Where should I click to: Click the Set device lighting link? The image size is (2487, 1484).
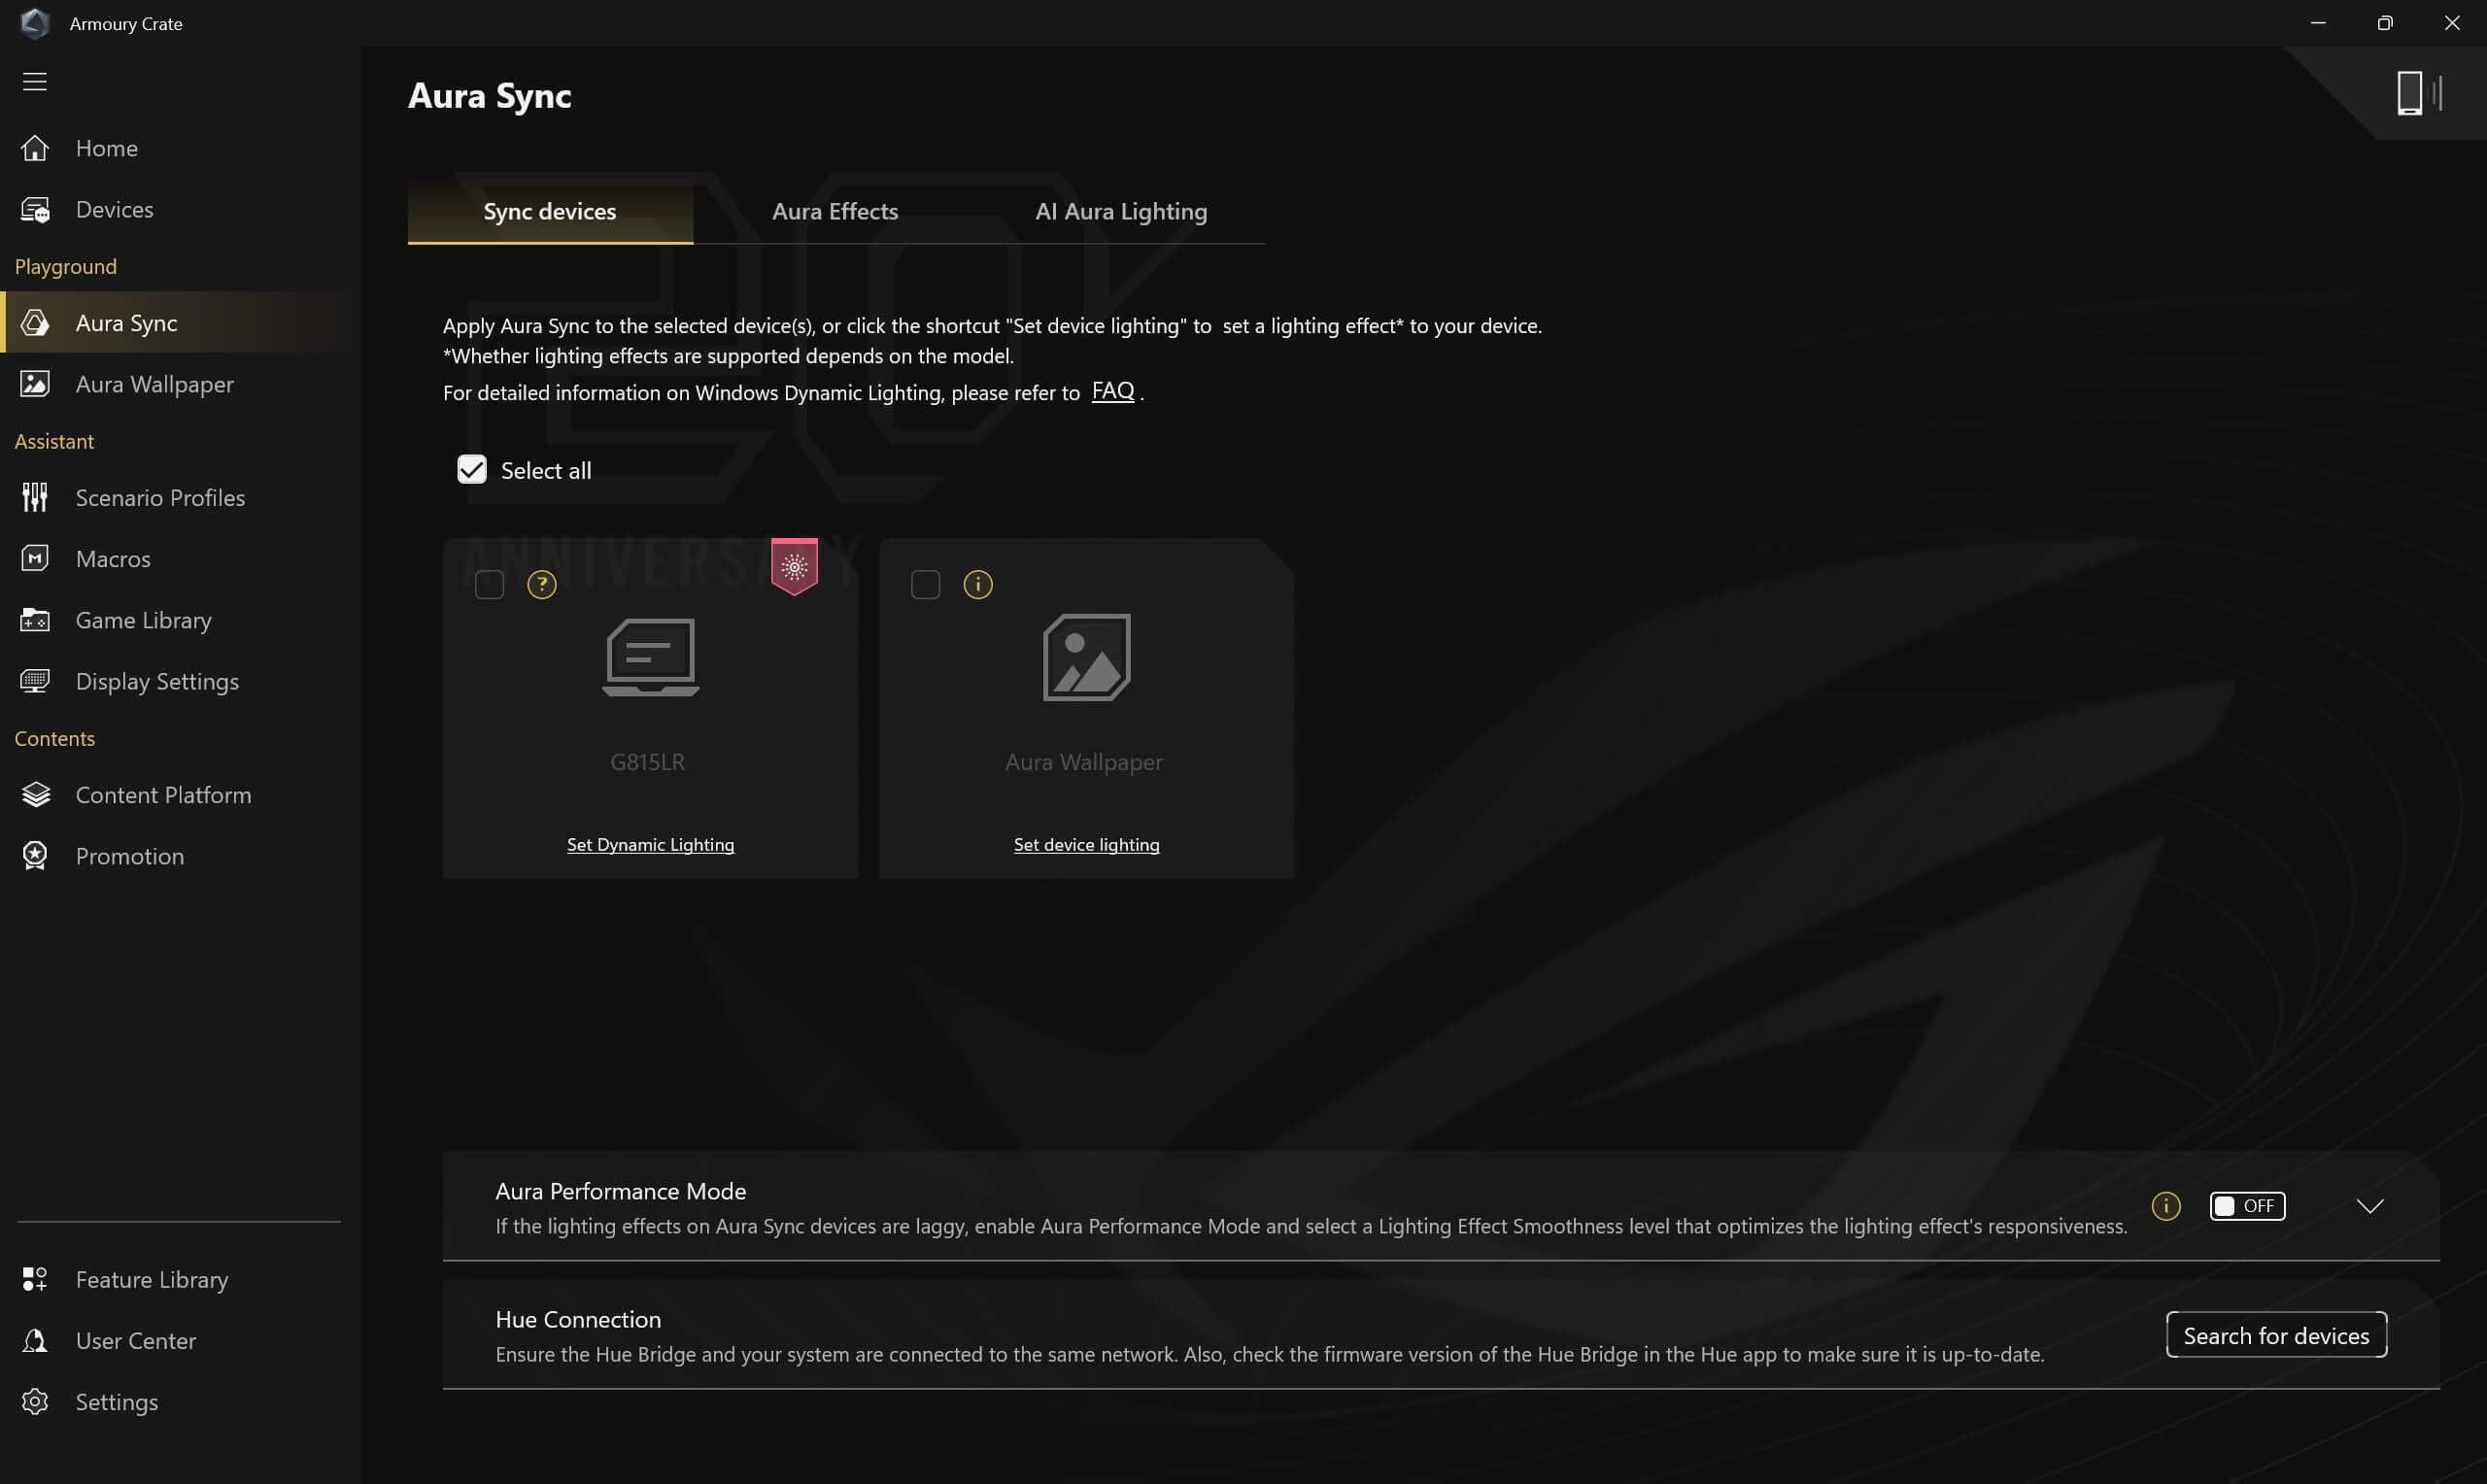pyautogui.click(x=1087, y=844)
